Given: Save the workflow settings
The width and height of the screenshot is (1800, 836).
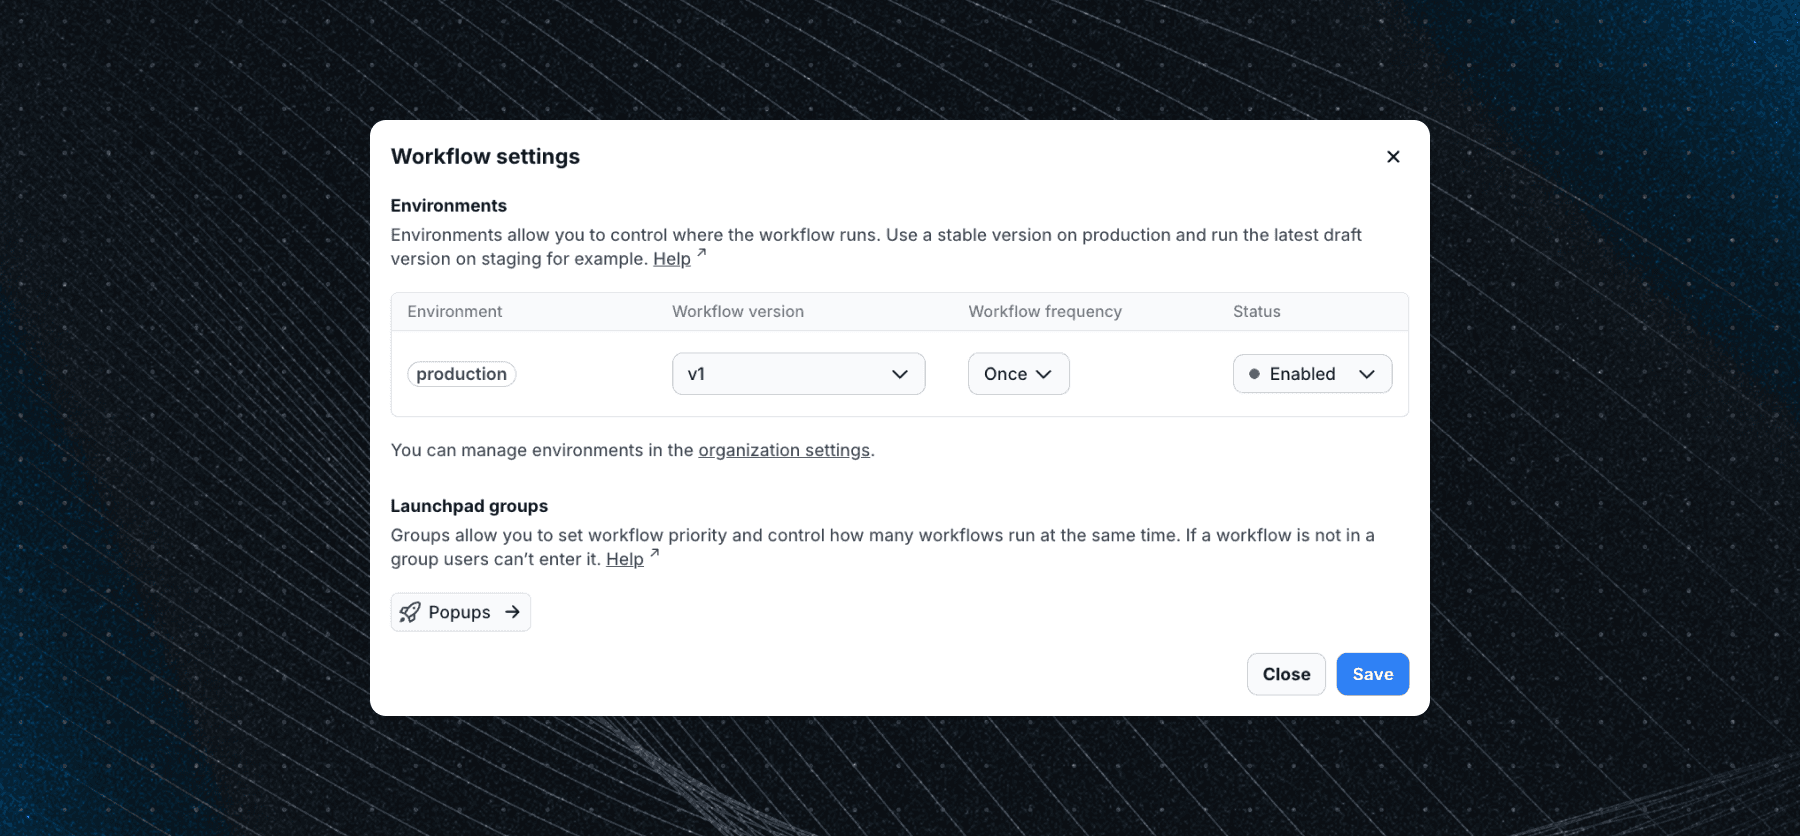Looking at the screenshot, I should [x=1372, y=674].
